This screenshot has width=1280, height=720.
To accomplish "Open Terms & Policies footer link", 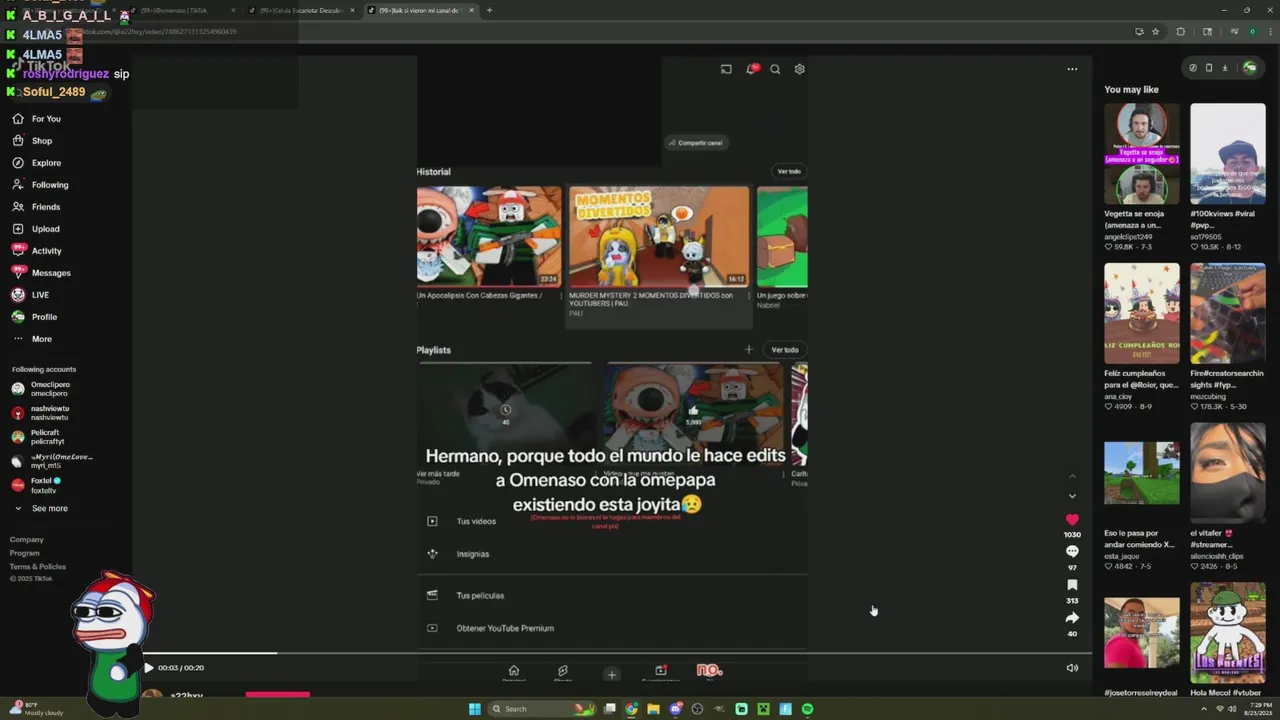I will [x=38, y=566].
